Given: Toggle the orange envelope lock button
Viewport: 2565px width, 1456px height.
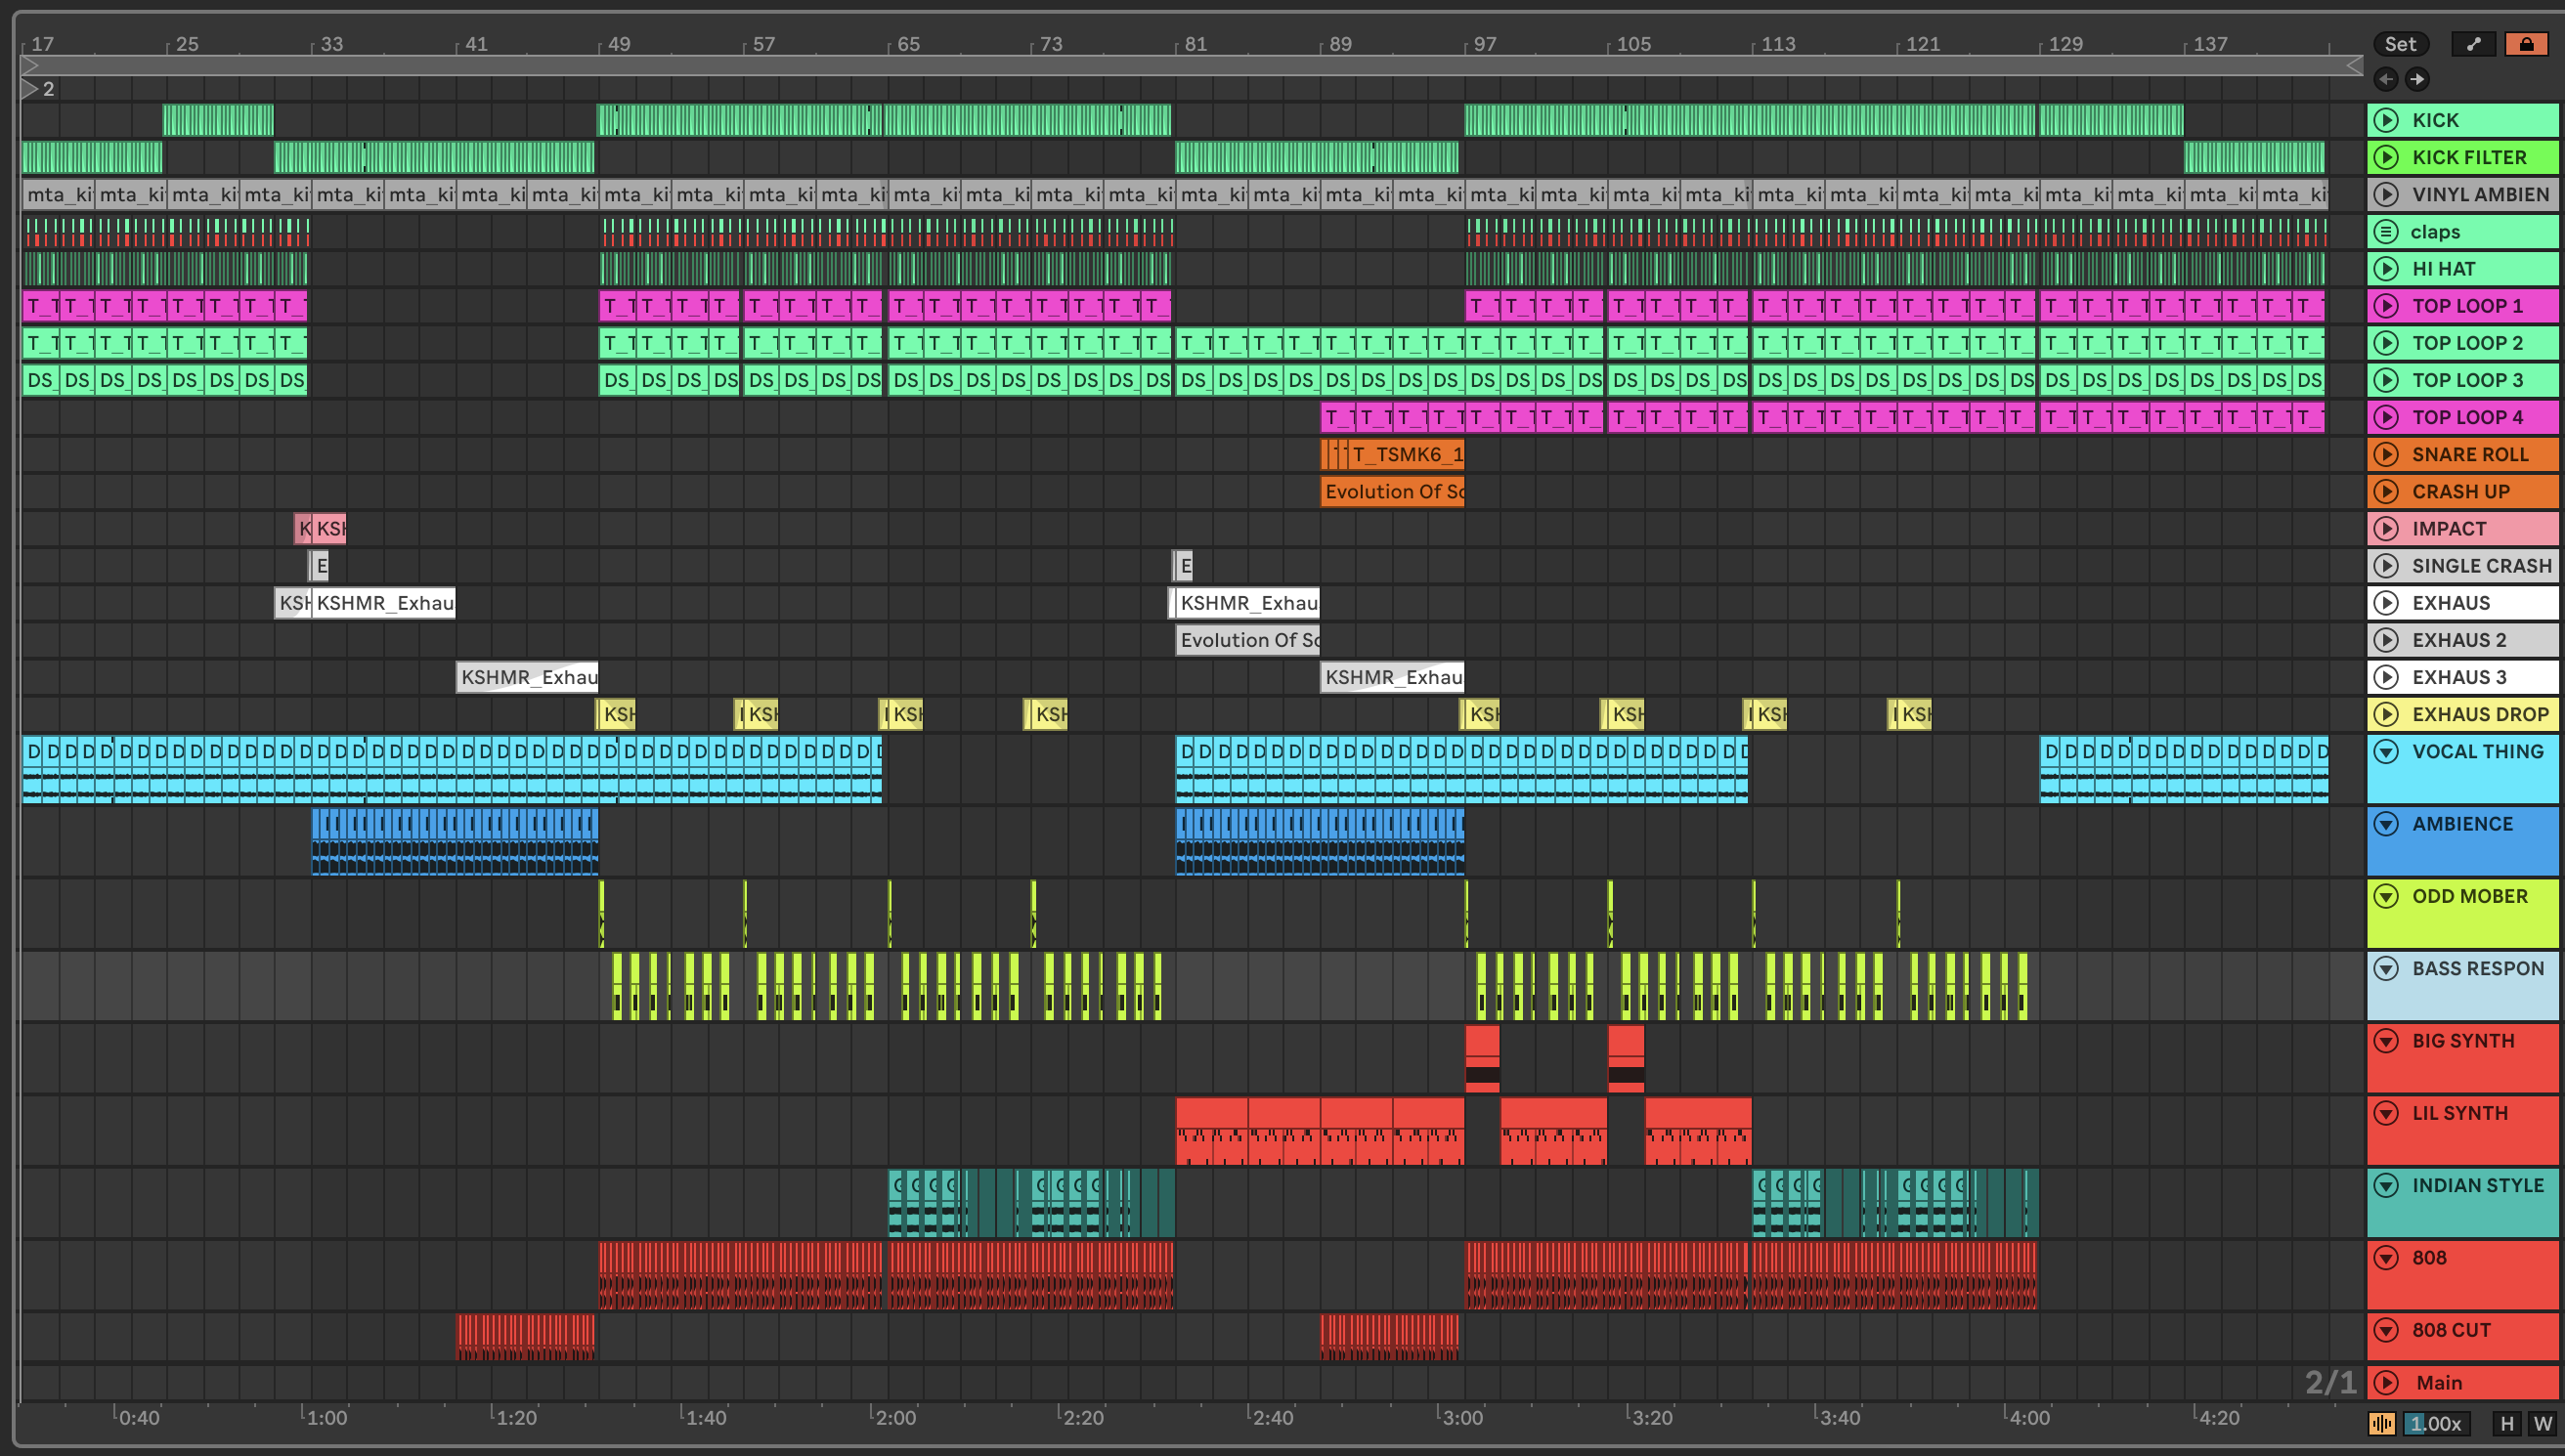Looking at the screenshot, I should (2526, 44).
